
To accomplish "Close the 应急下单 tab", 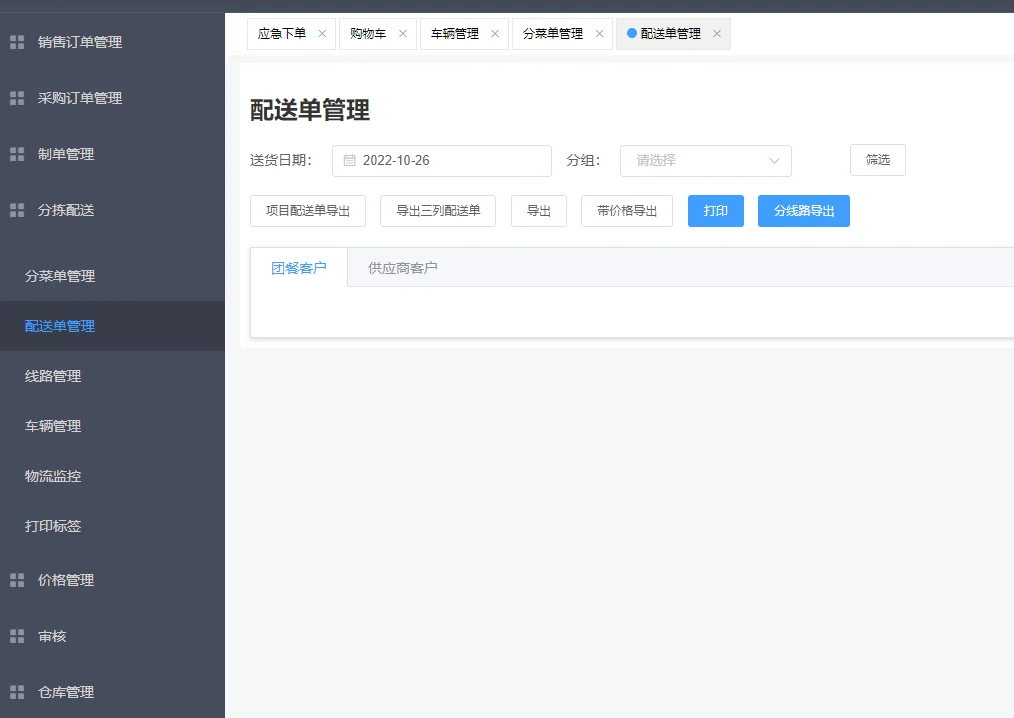I will [322, 33].
